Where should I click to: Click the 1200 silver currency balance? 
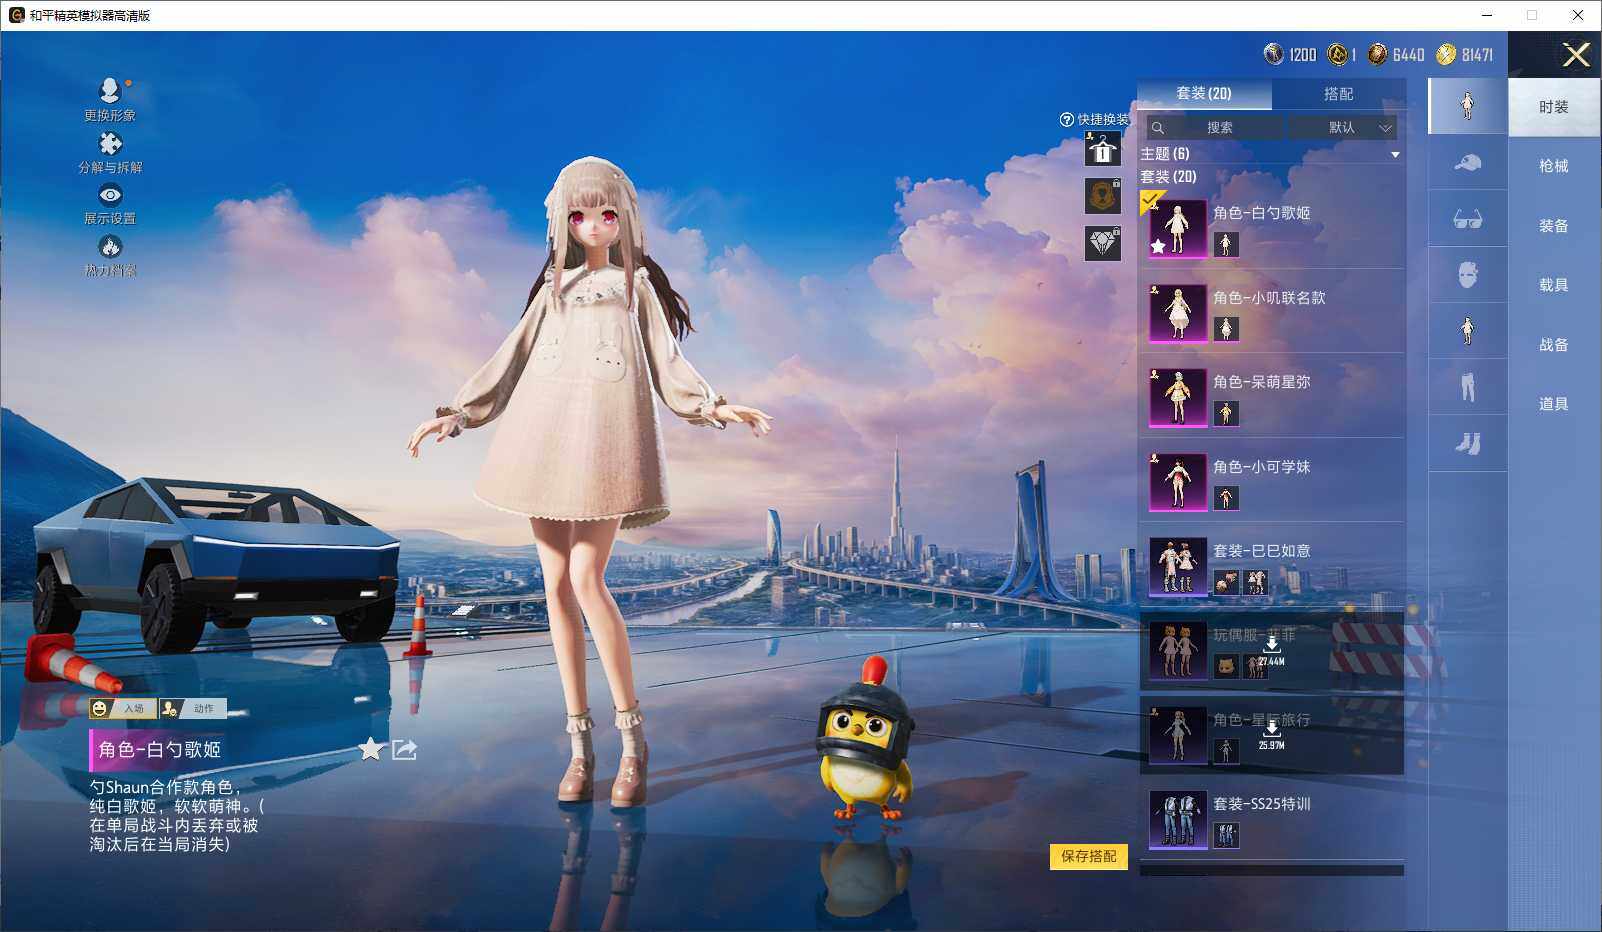click(1290, 54)
